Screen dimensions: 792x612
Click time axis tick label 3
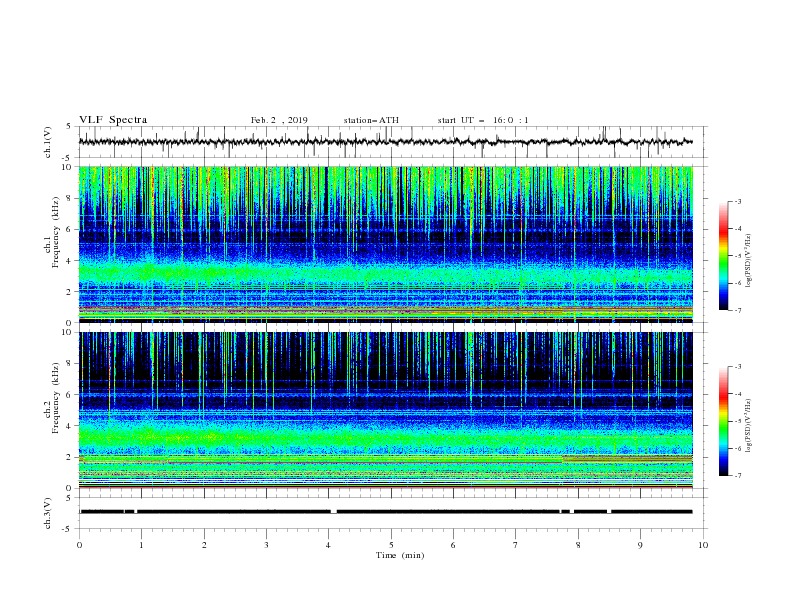pos(266,545)
